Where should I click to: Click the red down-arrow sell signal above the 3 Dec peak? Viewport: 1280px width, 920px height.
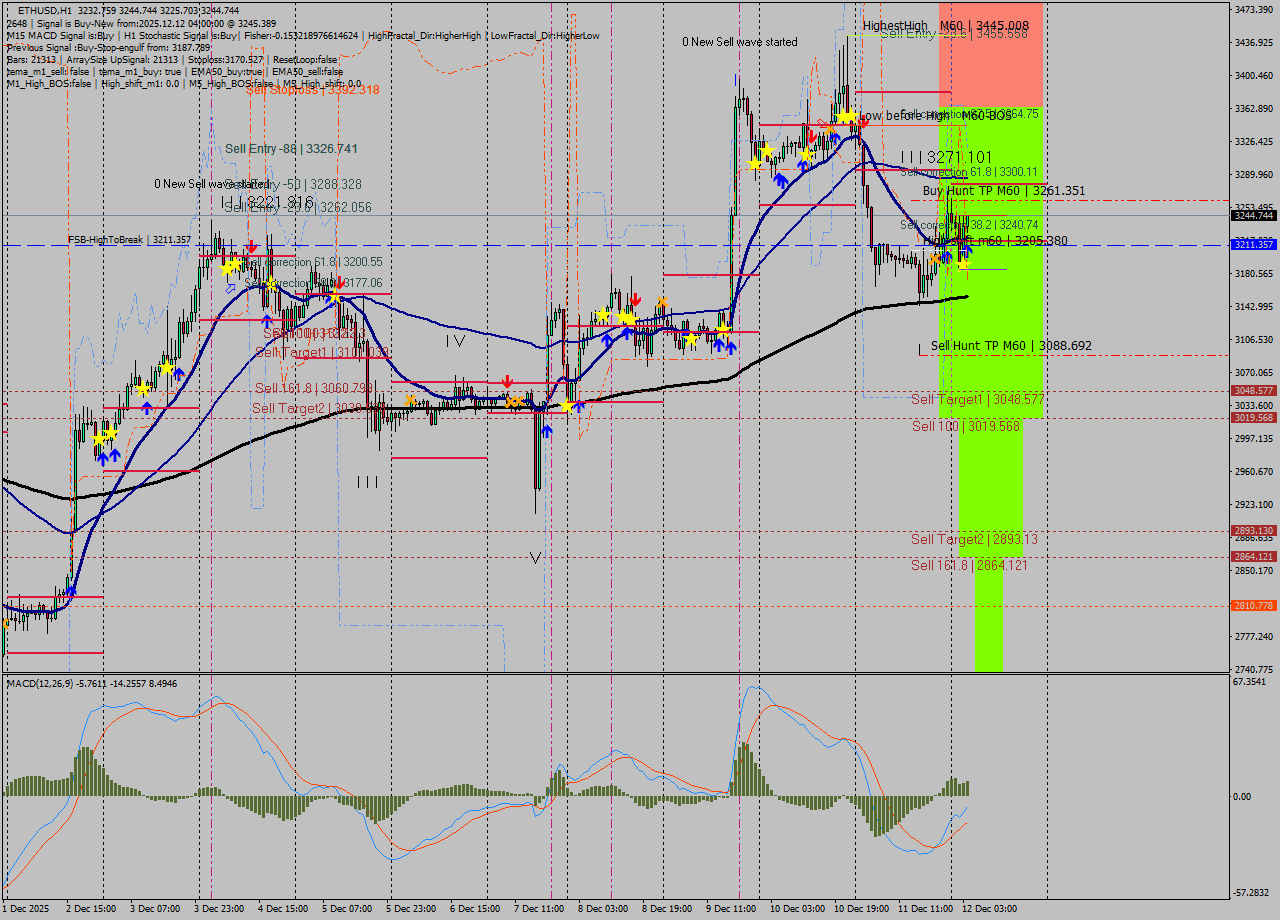point(251,246)
